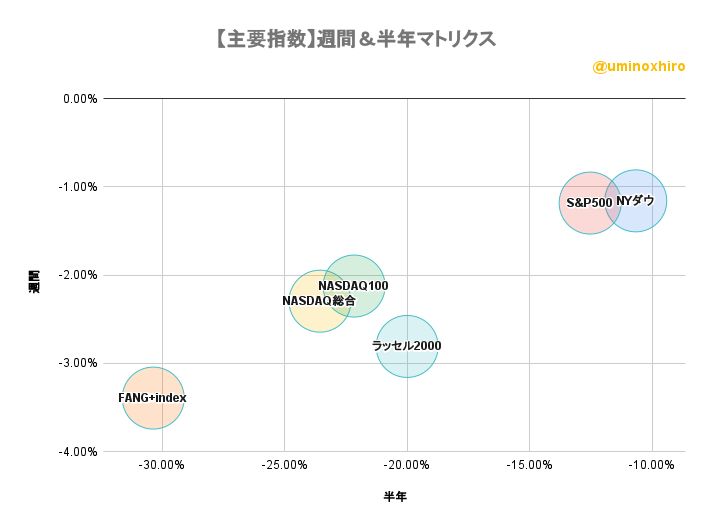Image resolution: width=712 pixels, height=530 pixels.
Task: Click the -15.00% x-axis label
Action: (x=529, y=465)
